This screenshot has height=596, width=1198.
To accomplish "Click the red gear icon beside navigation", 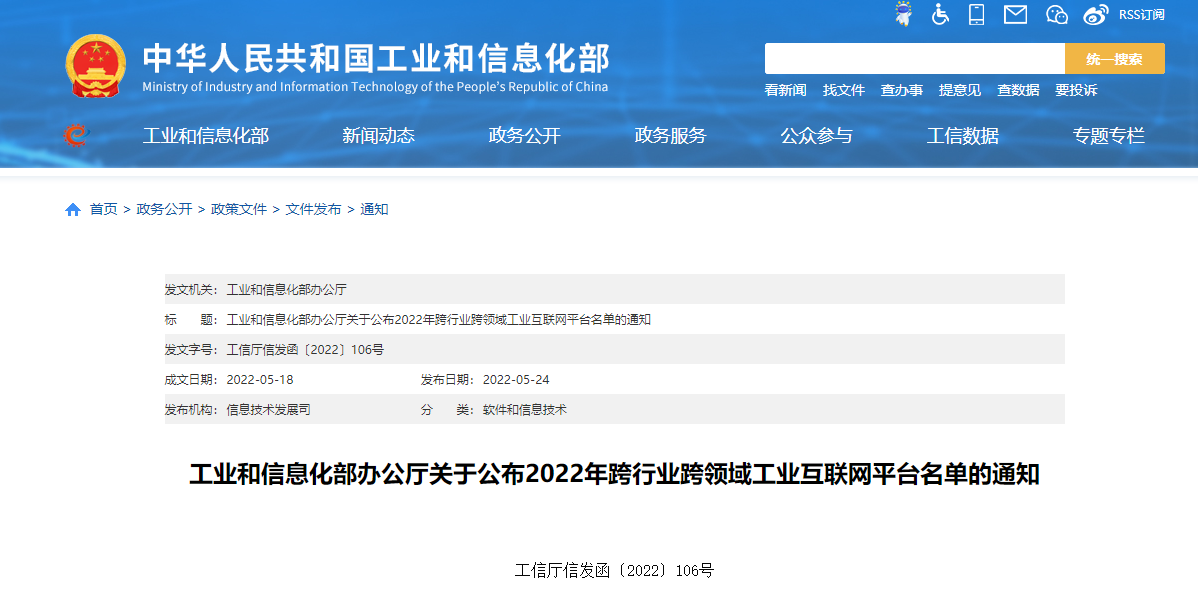I will coord(76,135).
